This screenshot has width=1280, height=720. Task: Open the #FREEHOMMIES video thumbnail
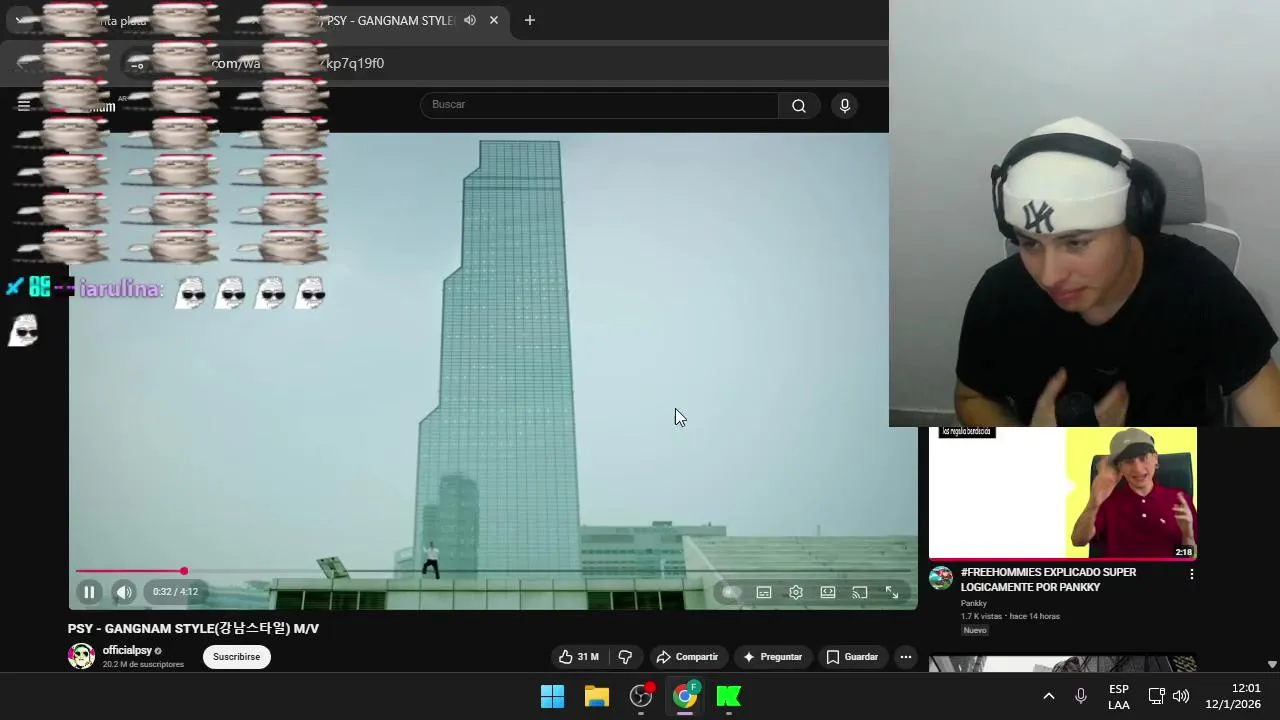click(x=1062, y=493)
